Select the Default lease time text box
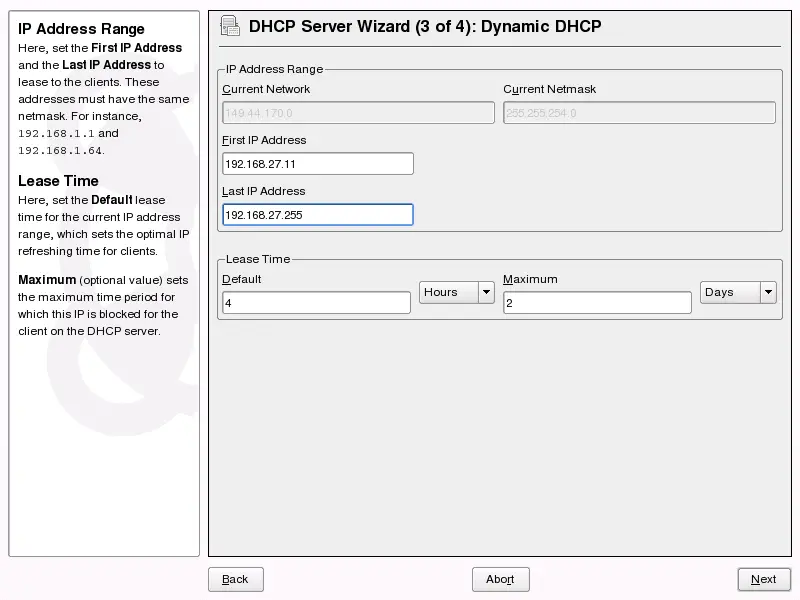The width and height of the screenshot is (800, 600). (316, 303)
